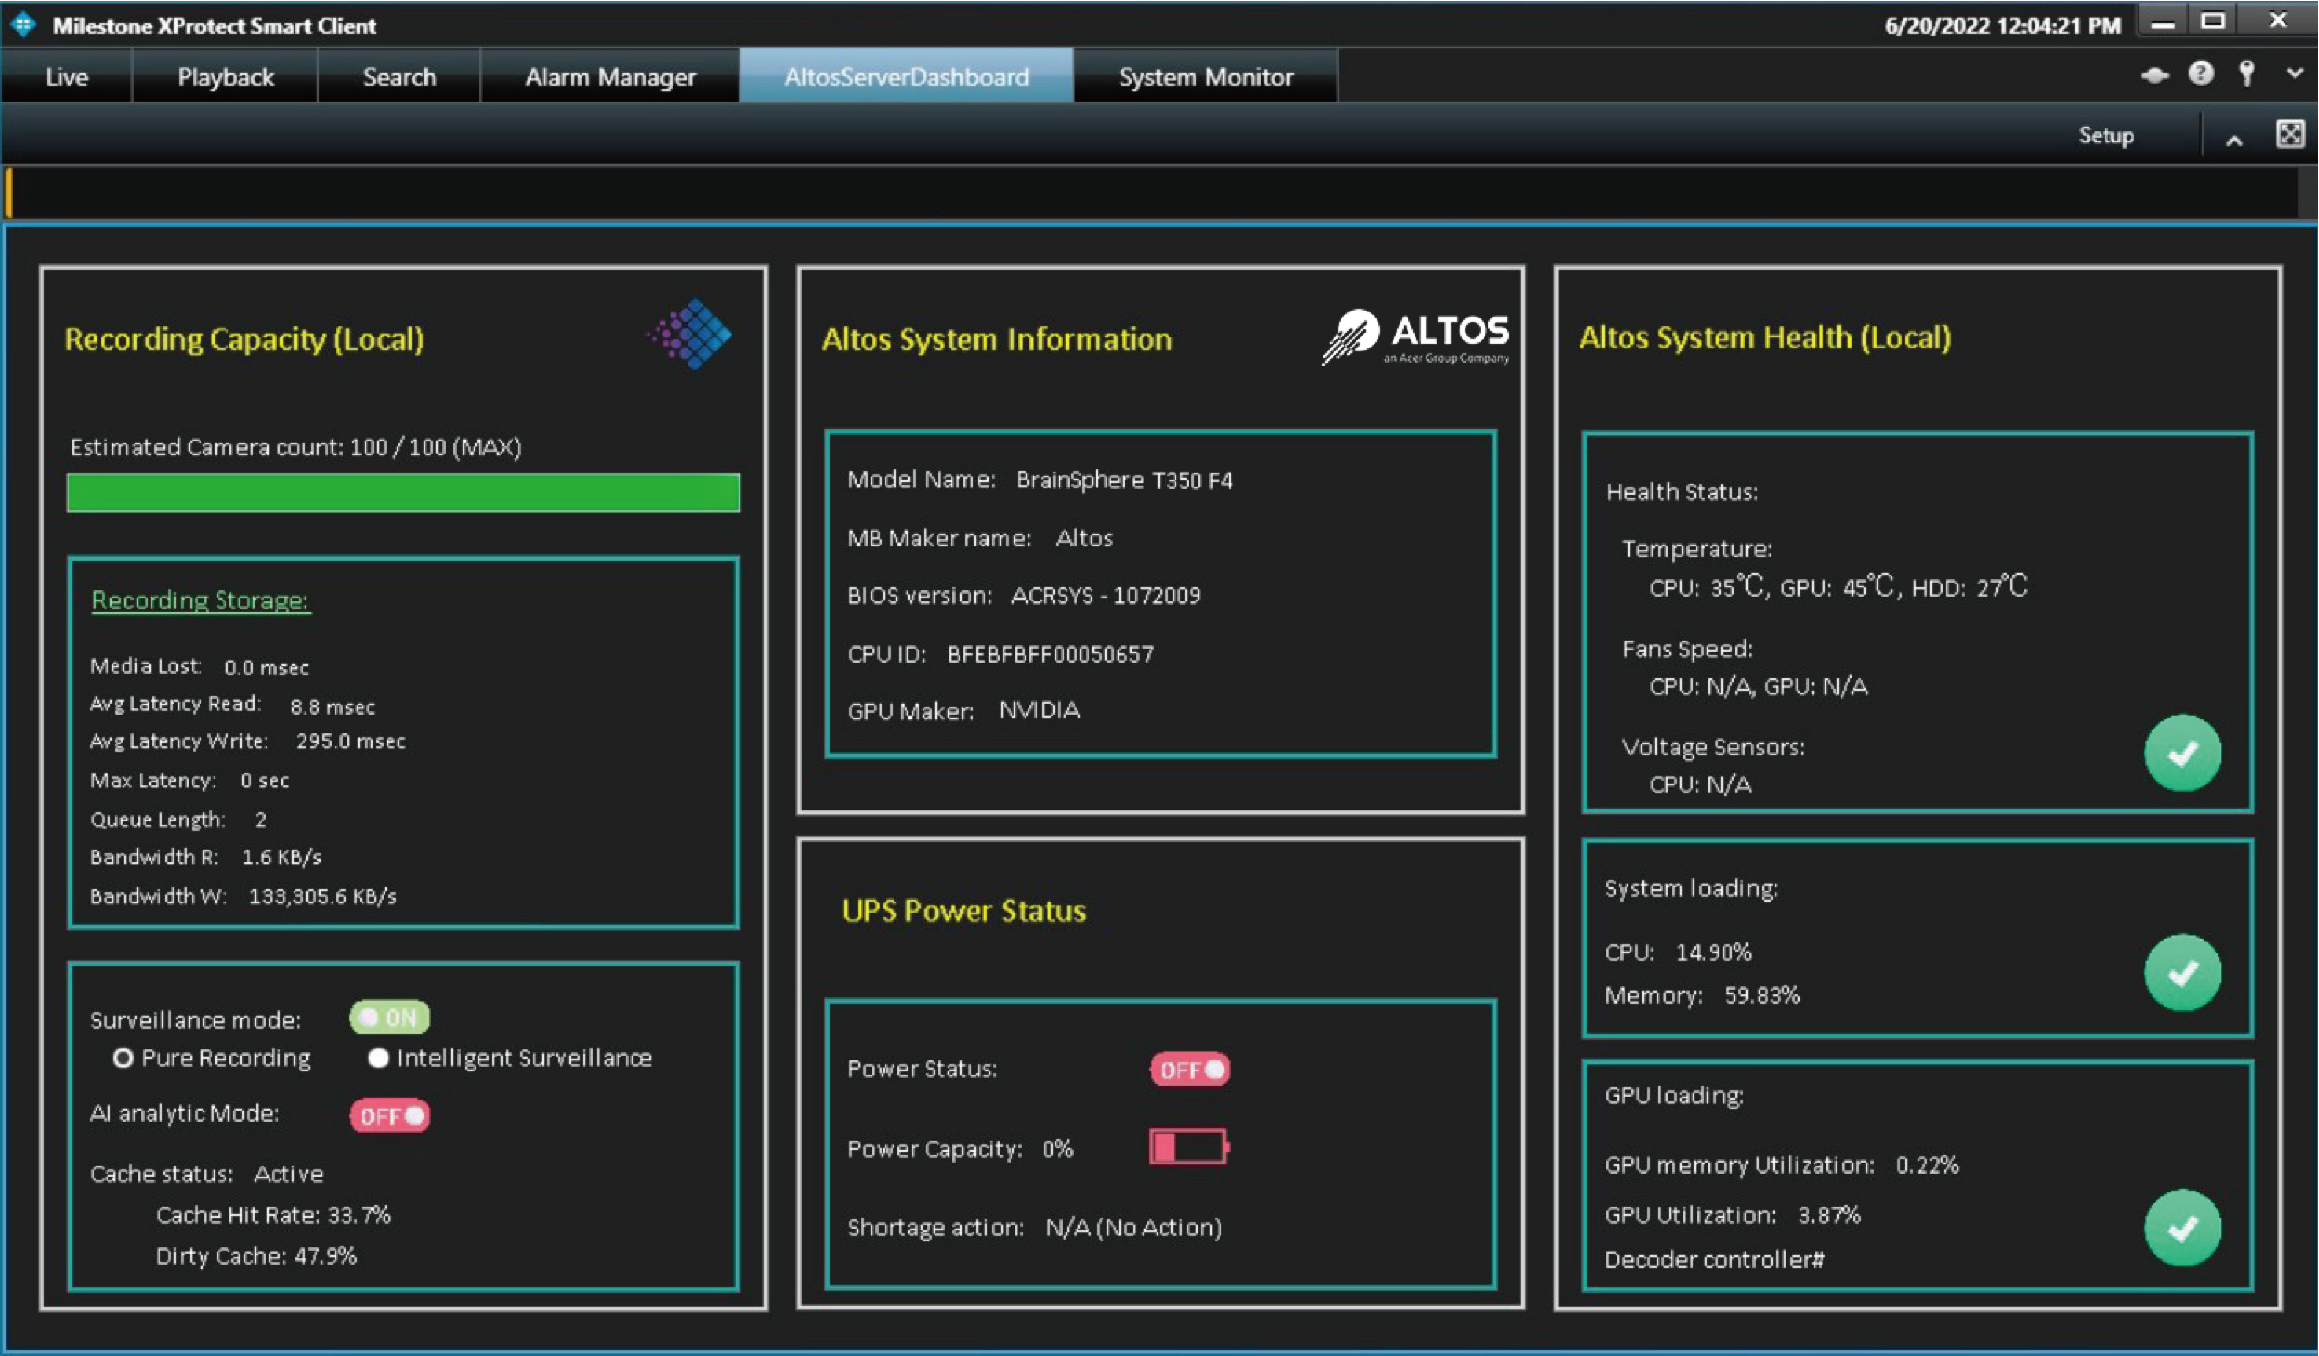The width and height of the screenshot is (2319, 1356).
Task: Toggle the UPS Power Status OFF switch
Action: click(x=1189, y=1070)
